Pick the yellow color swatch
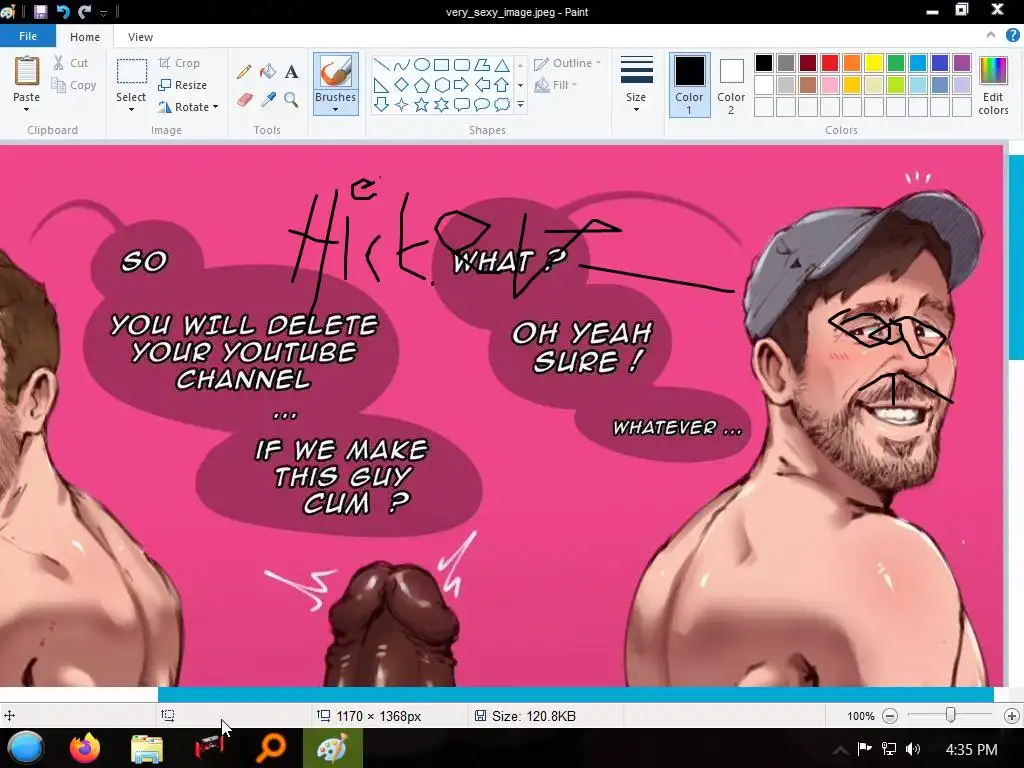 874,63
